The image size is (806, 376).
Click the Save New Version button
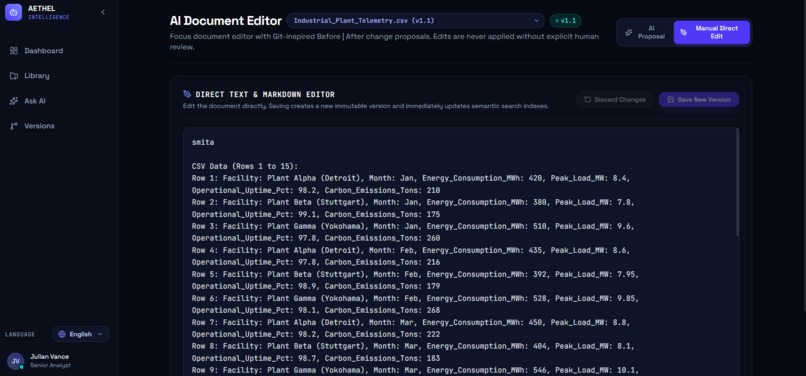(x=699, y=100)
